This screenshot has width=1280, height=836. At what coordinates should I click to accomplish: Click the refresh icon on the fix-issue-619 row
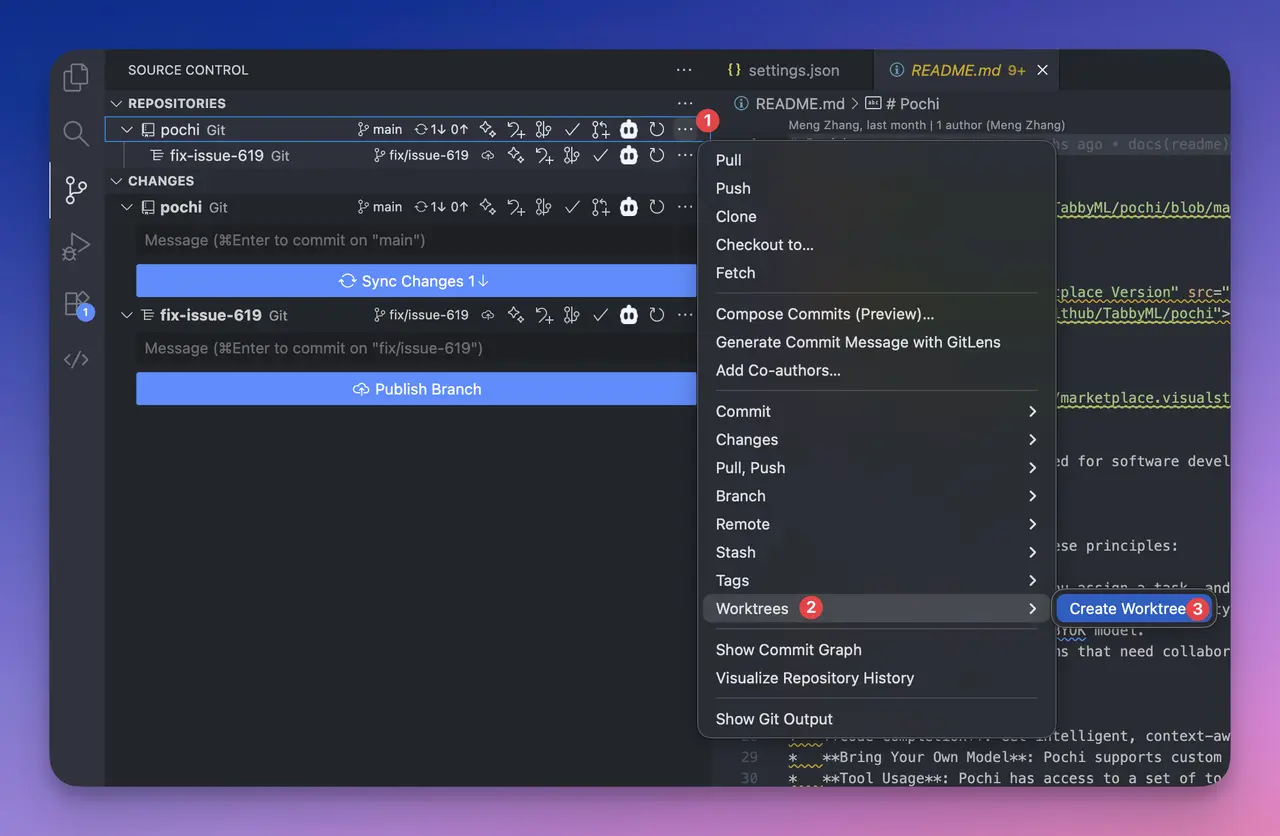[x=657, y=155]
